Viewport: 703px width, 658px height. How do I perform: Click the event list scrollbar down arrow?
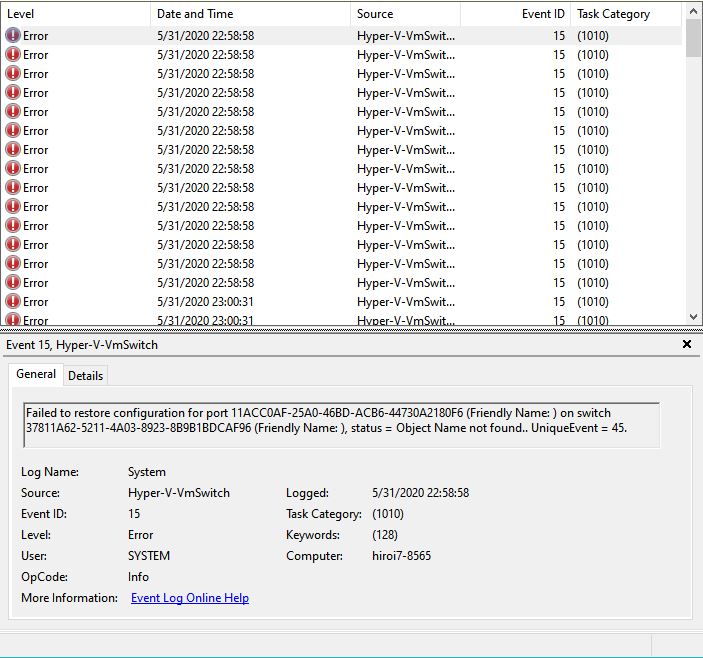(693, 317)
